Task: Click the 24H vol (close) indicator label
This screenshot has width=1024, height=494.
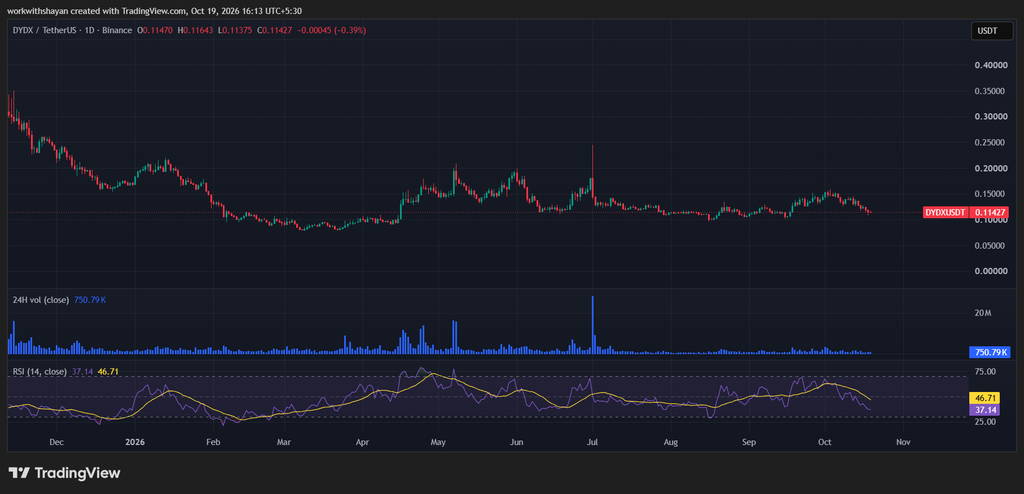Action: (40, 300)
